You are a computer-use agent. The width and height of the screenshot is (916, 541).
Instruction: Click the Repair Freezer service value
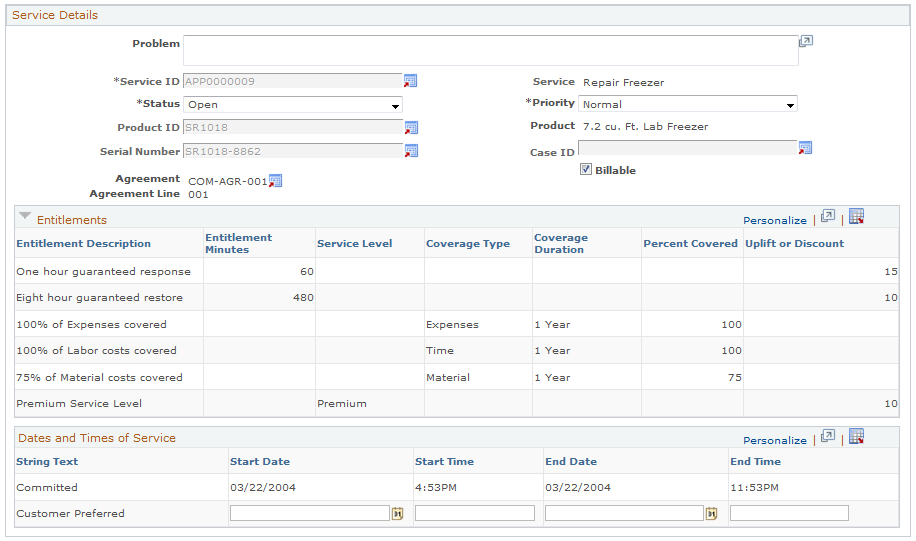pyautogui.click(x=623, y=82)
